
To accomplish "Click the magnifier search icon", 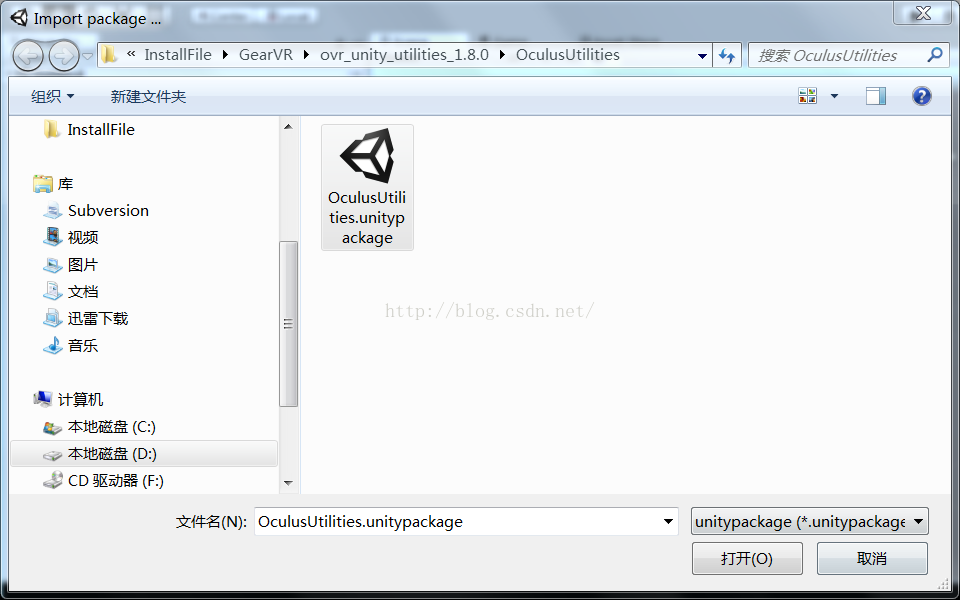I will (x=934, y=55).
